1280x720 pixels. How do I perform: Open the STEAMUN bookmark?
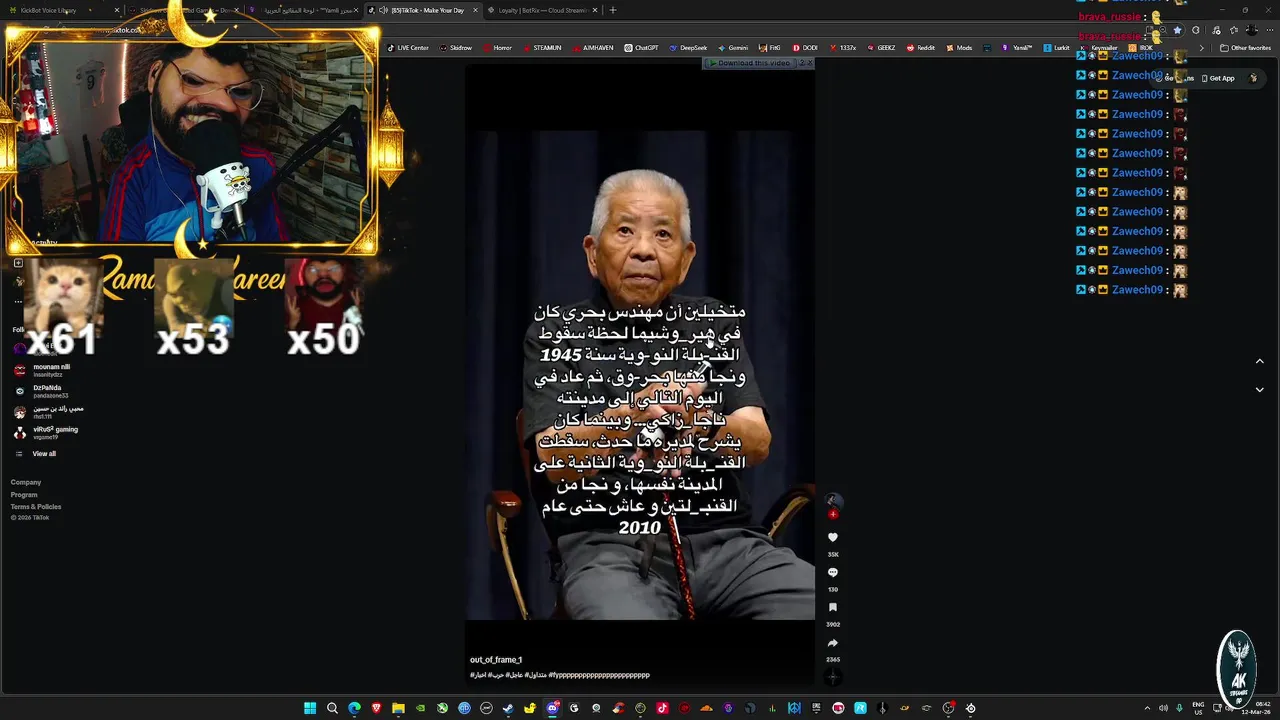[542, 48]
